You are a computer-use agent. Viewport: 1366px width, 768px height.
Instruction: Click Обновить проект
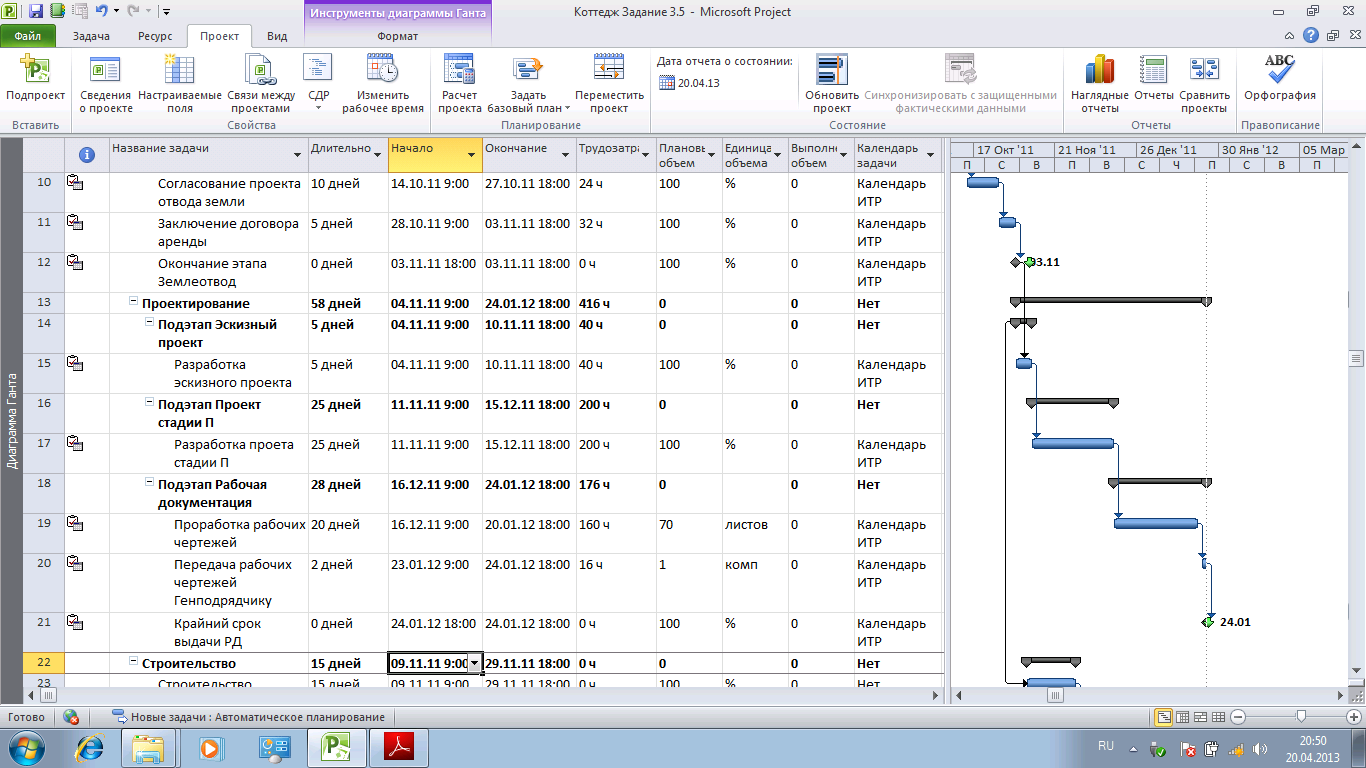(x=832, y=84)
